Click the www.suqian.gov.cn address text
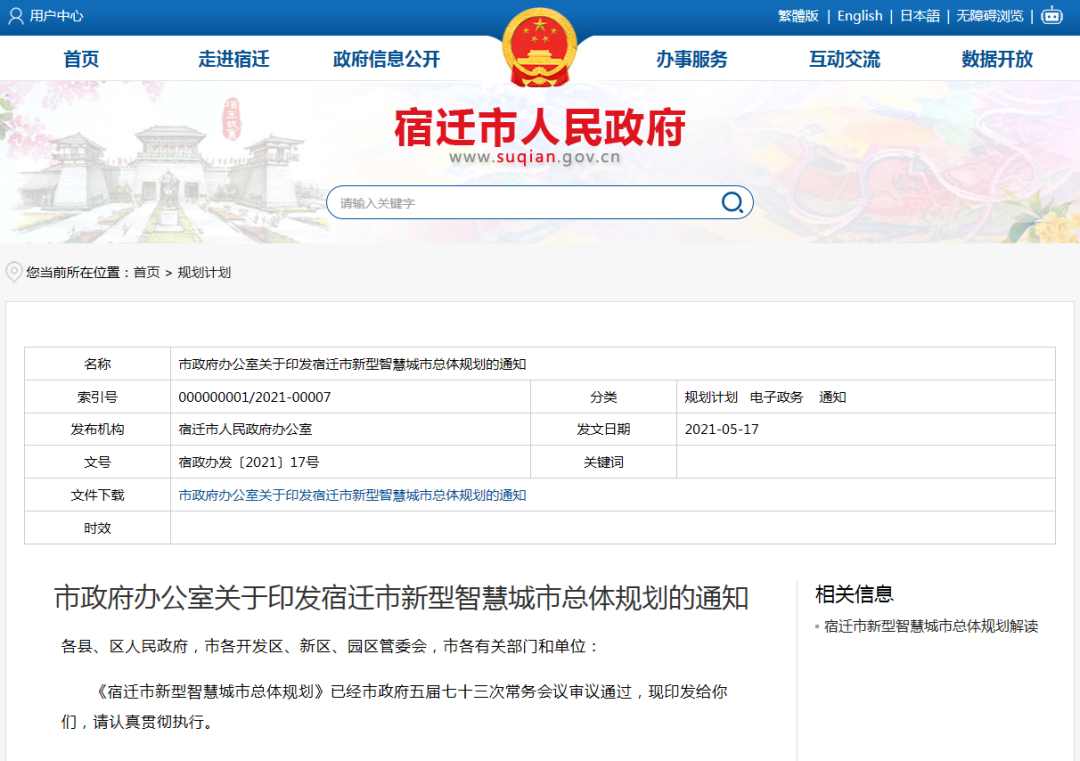The image size is (1080, 761). click(534, 157)
